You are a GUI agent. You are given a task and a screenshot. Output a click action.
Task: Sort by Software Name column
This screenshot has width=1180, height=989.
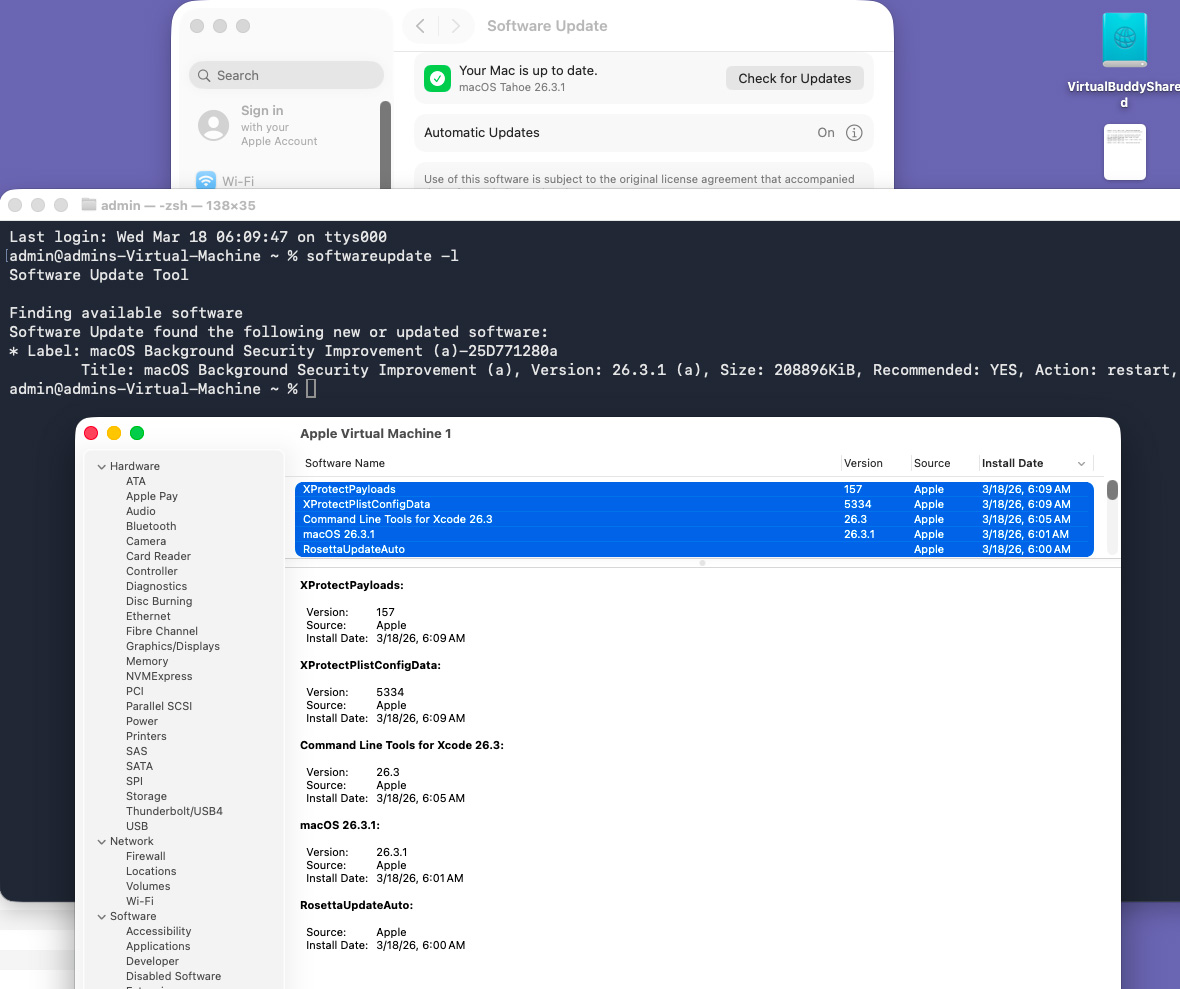coord(345,464)
